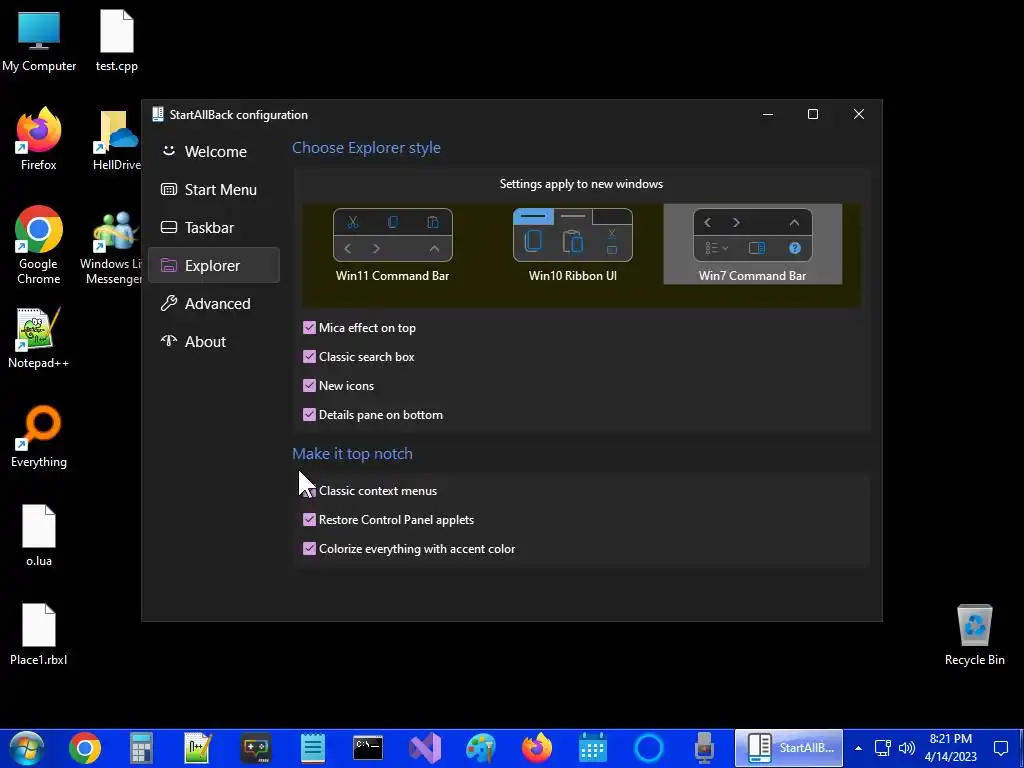The height and width of the screenshot is (768, 1024).
Task: Open the Command Prompt taskbar icon
Action: click(368, 748)
